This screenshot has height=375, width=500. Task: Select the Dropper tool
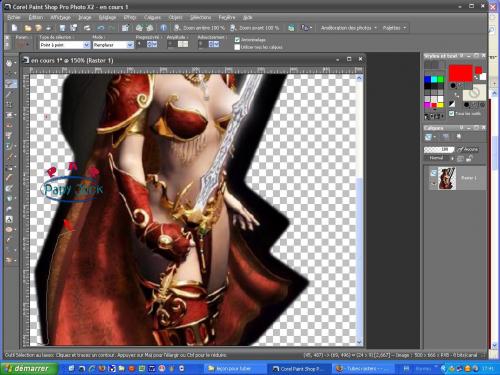(9, 94)
